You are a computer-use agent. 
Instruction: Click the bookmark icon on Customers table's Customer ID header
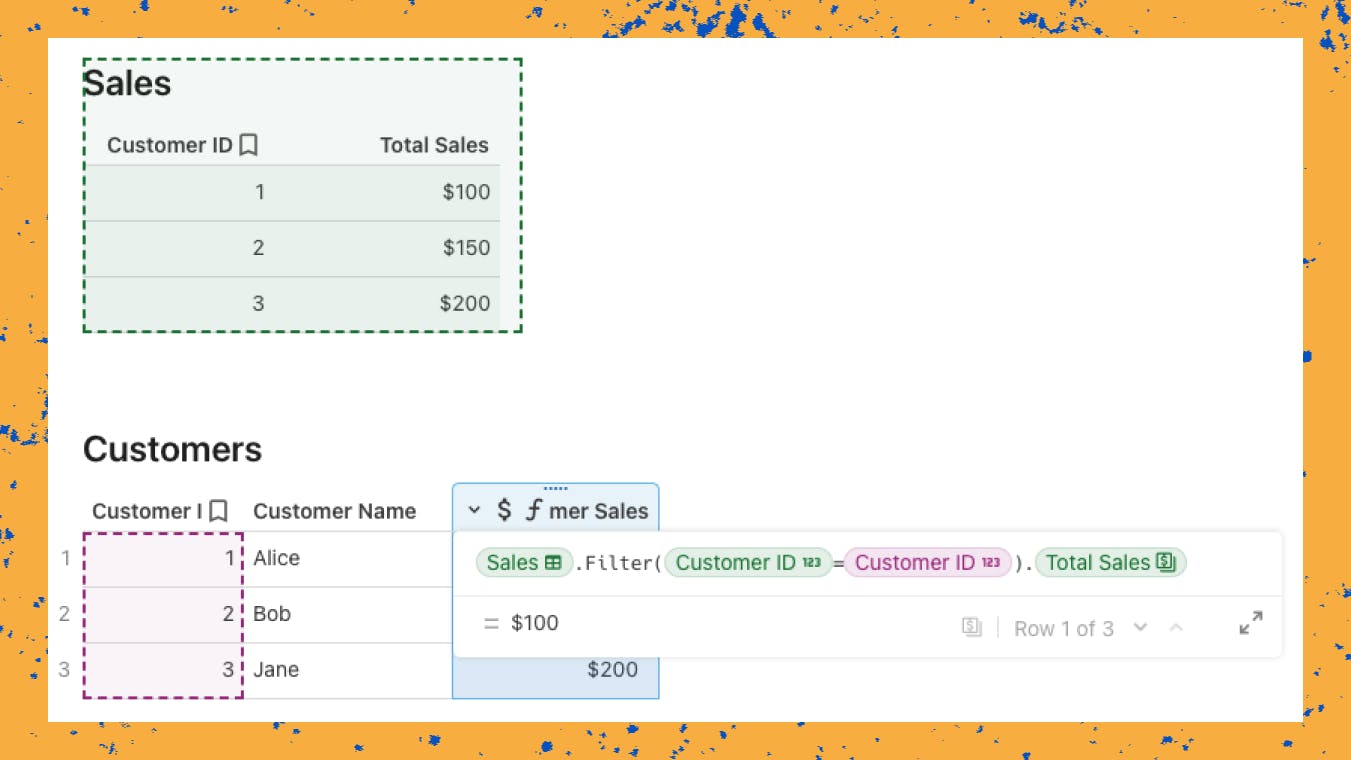click(x=219, y=510)
